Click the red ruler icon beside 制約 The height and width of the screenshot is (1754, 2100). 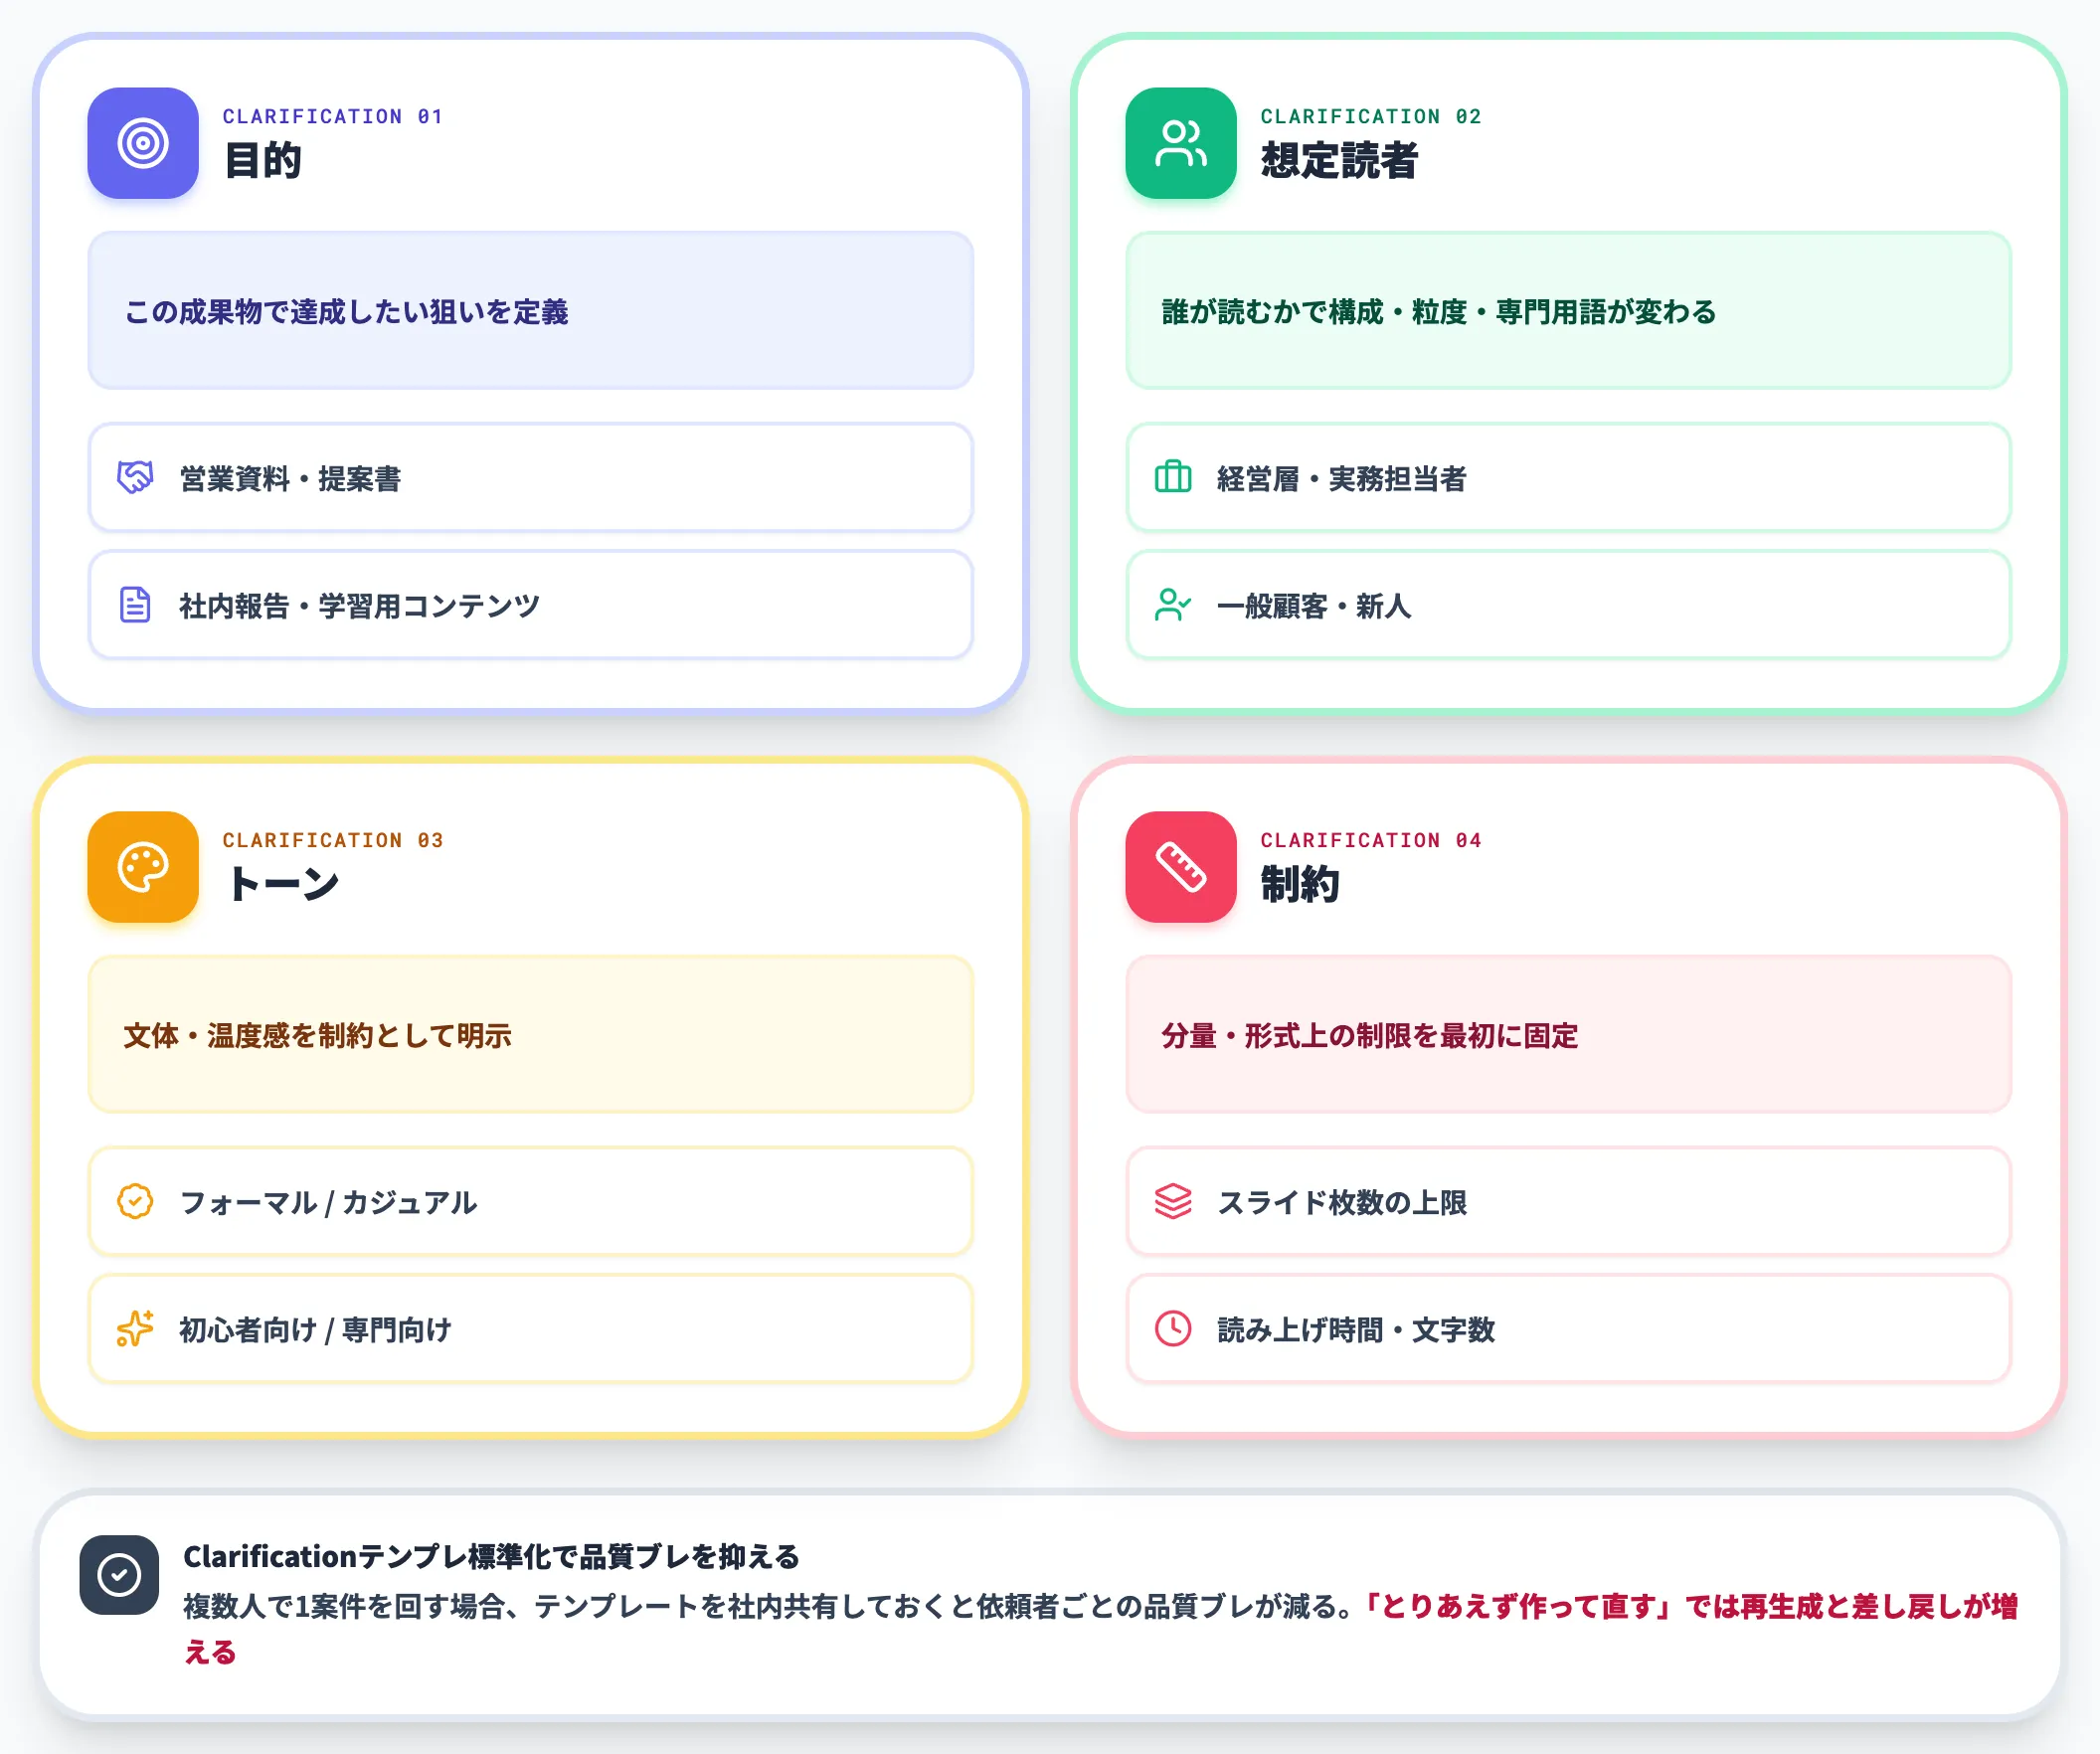pos(1181,867)
